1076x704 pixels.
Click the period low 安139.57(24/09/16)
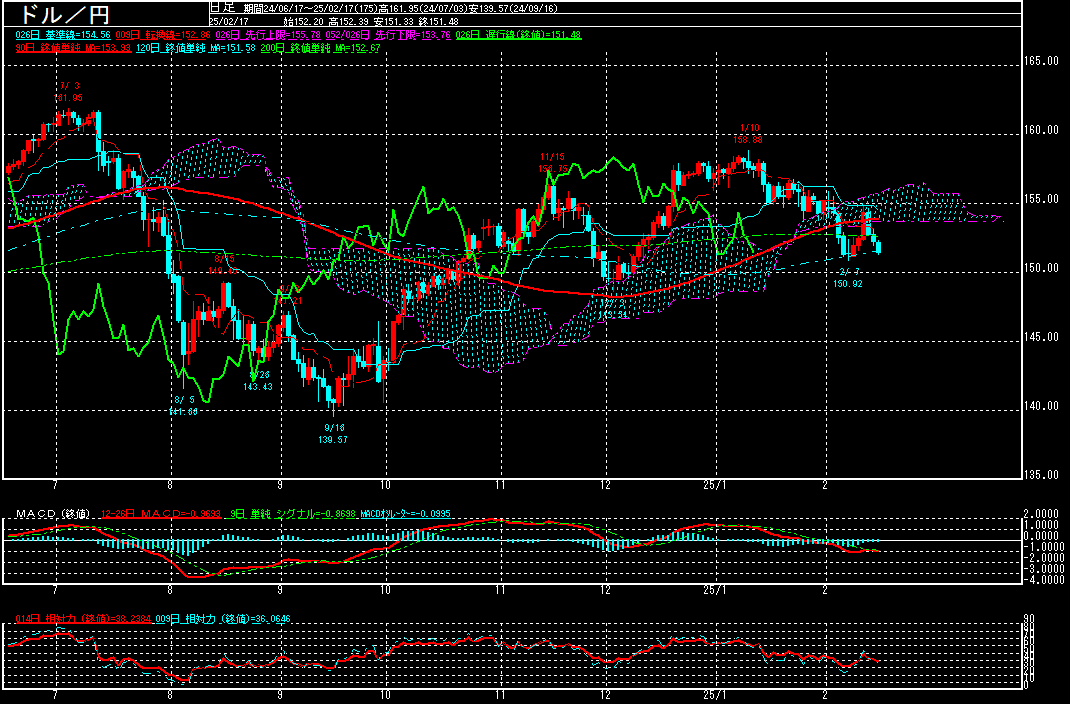click(513, 8)
